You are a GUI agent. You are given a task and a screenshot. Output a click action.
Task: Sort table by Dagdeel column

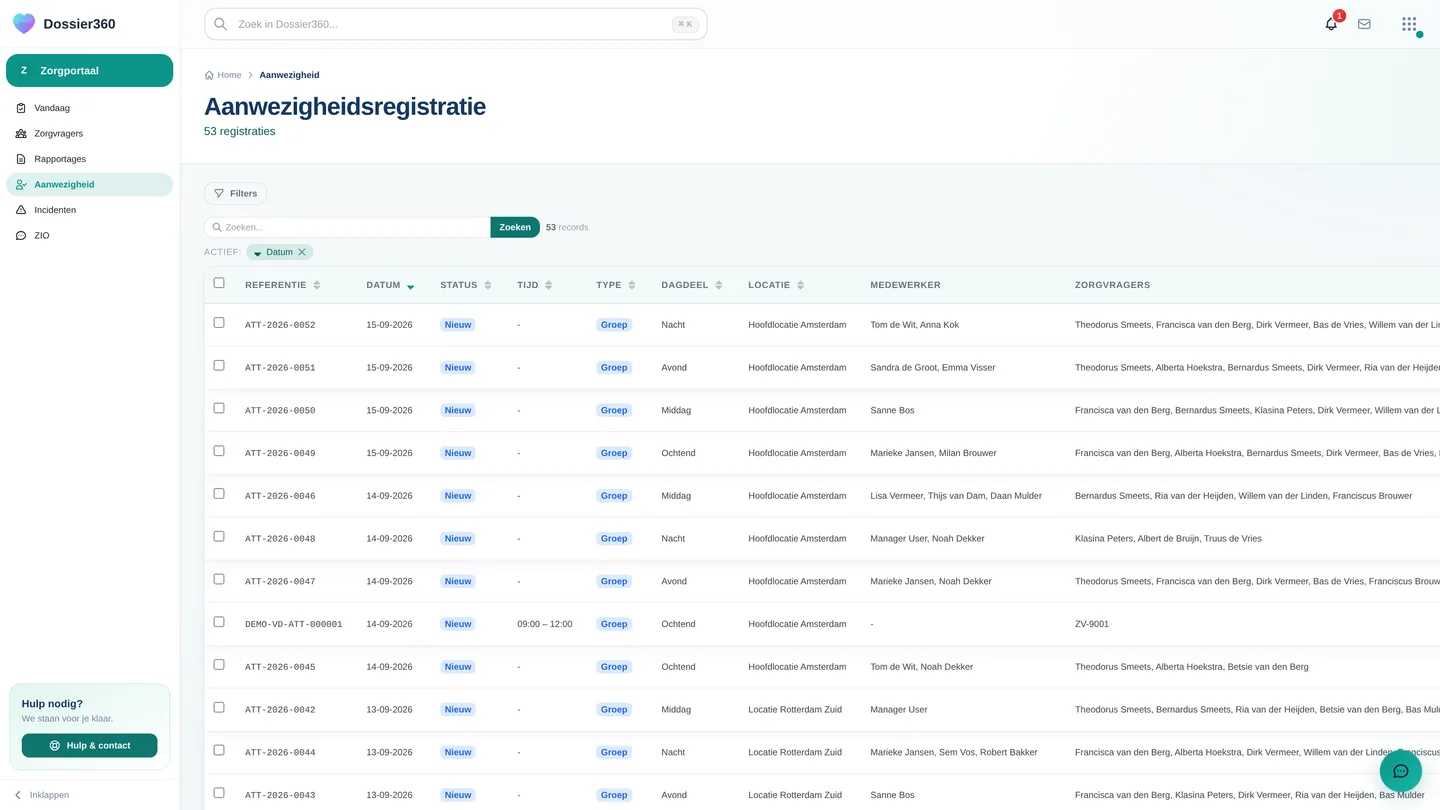691,285
